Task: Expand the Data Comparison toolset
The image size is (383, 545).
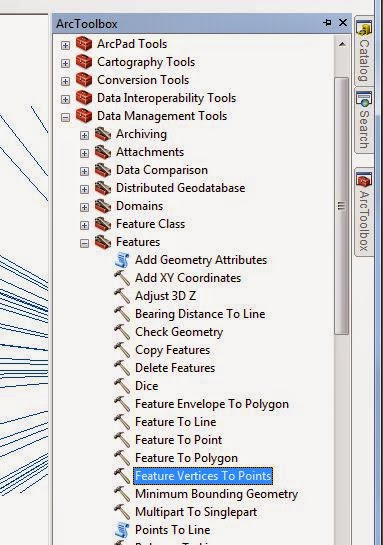Action: click(84, 171)
